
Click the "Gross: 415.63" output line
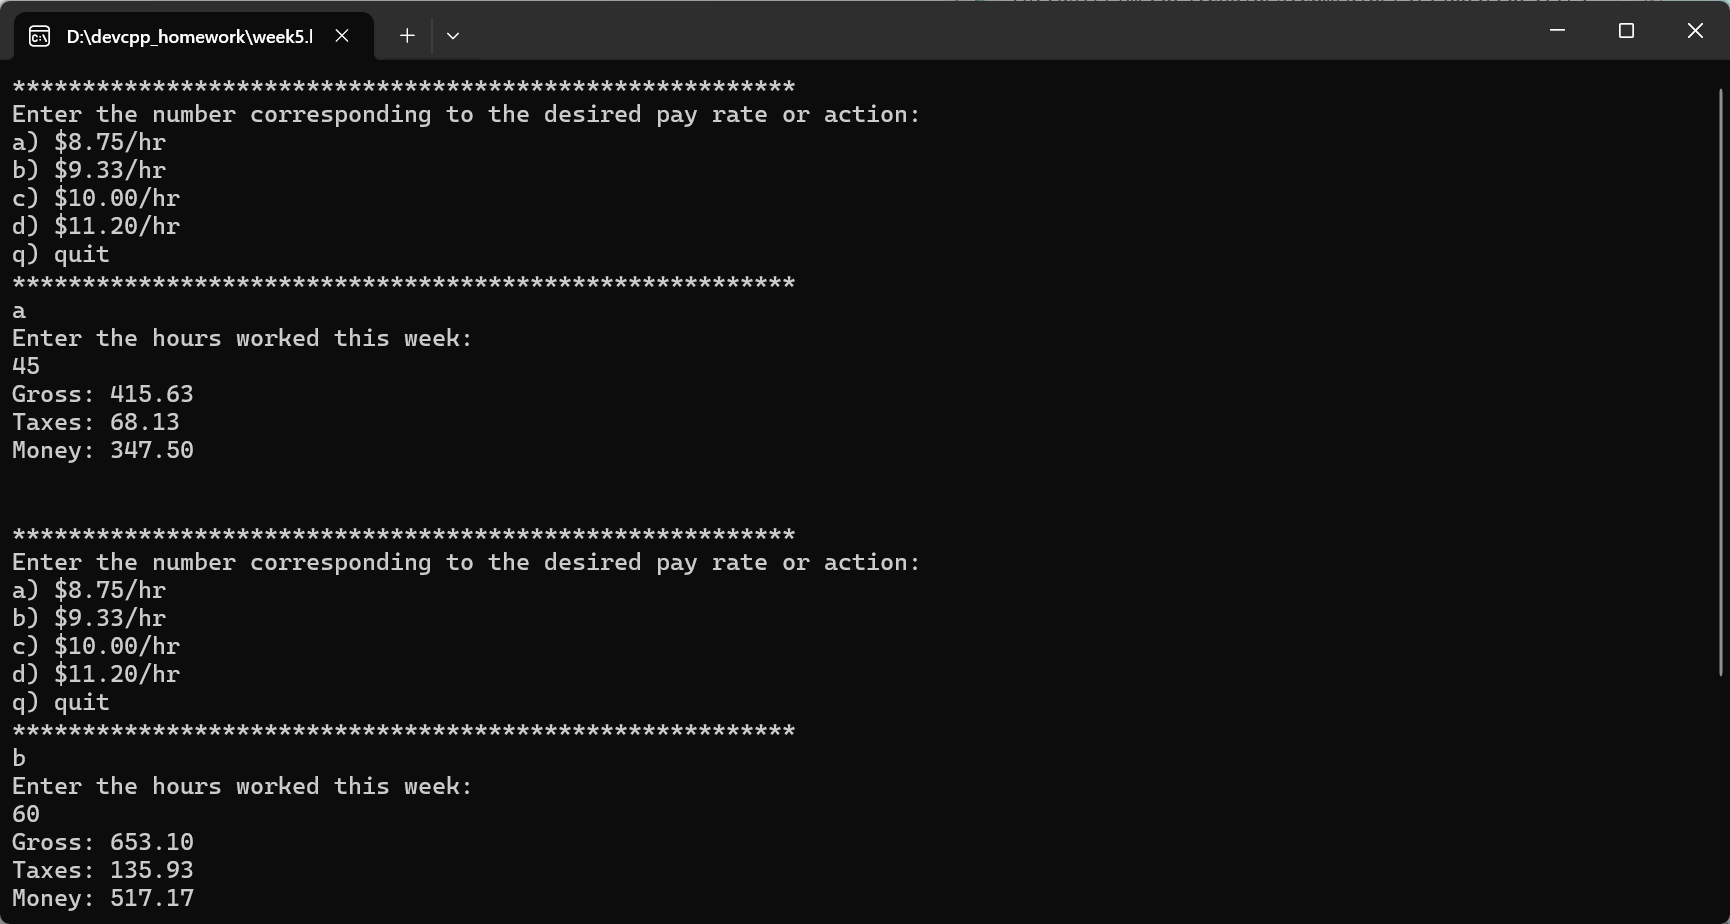coord(103,394)
